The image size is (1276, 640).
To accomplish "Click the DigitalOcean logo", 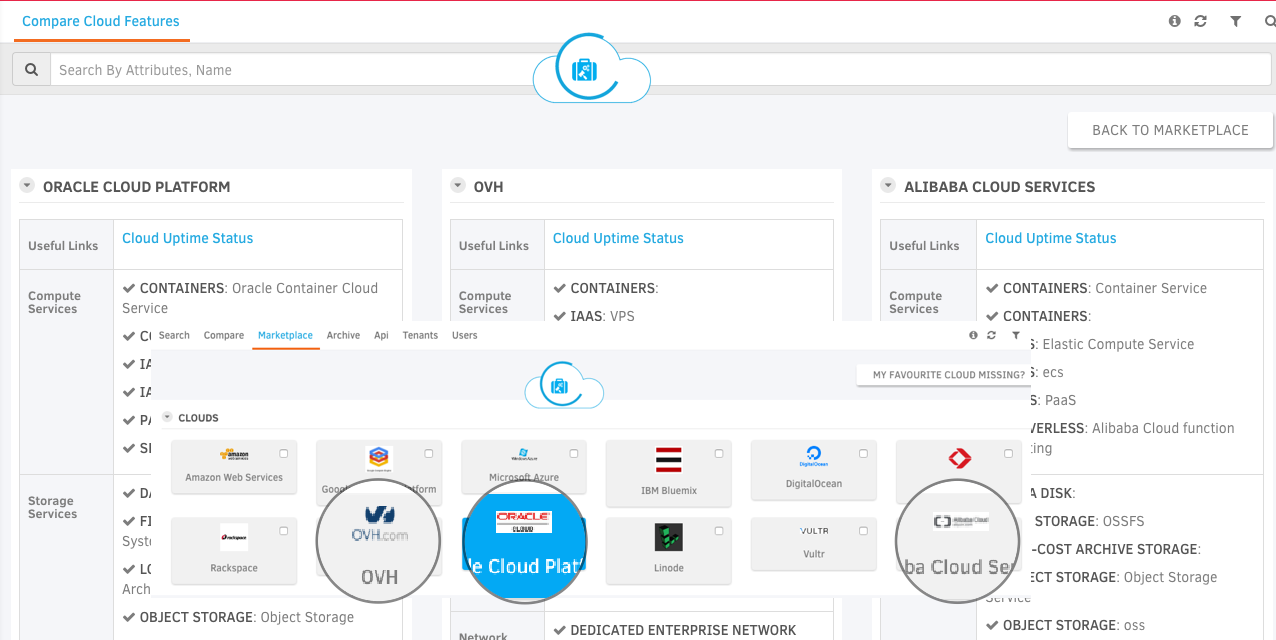I will point(813,458).
